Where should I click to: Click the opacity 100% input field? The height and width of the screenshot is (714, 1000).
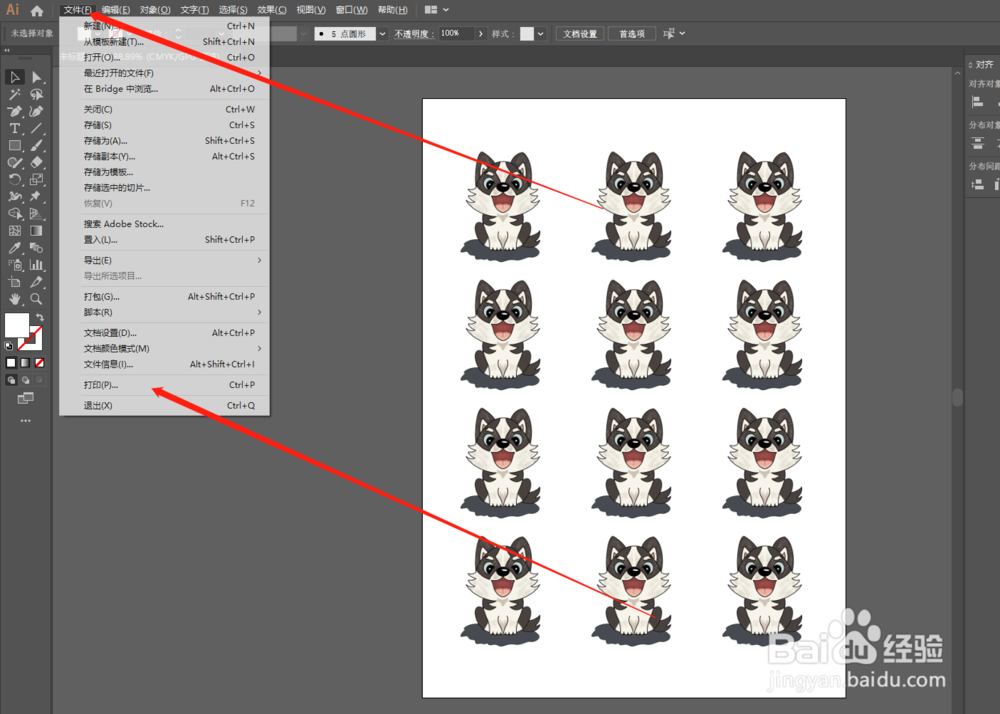pos(456,34)
